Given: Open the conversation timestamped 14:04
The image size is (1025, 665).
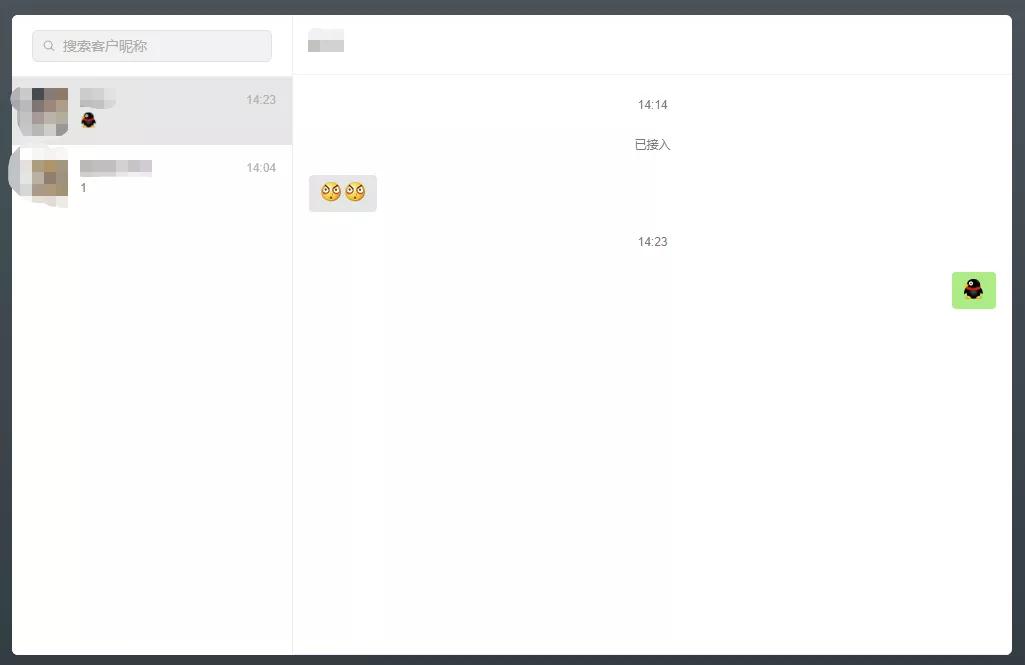Looking at the screenshot, I should coord(152,178).
